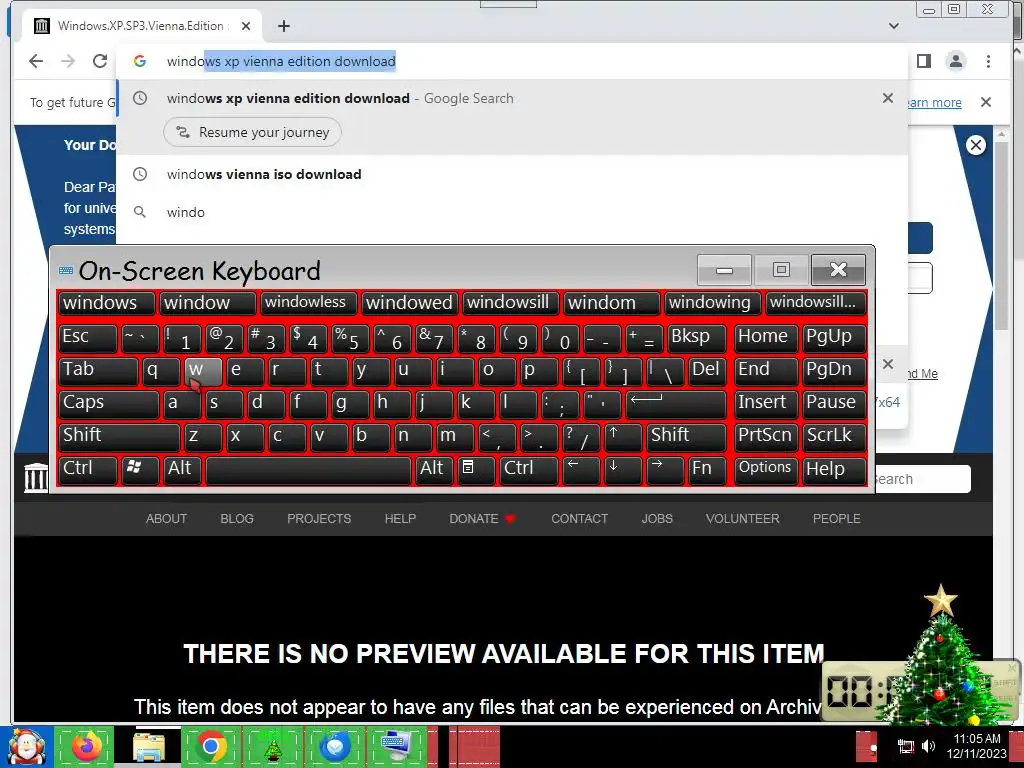The height and width of the screenshot is (768, 1024).
Task: Close the Windows.XP.SP3.Vienna.Edition tab
Action: point(246,26)
